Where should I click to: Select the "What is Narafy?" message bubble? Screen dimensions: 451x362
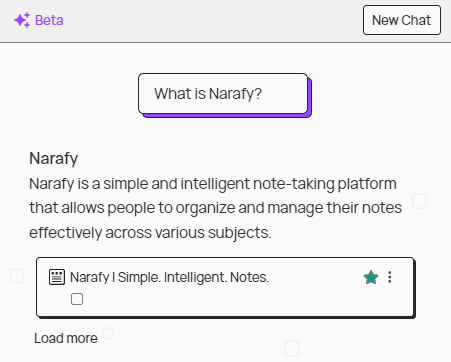223,94
